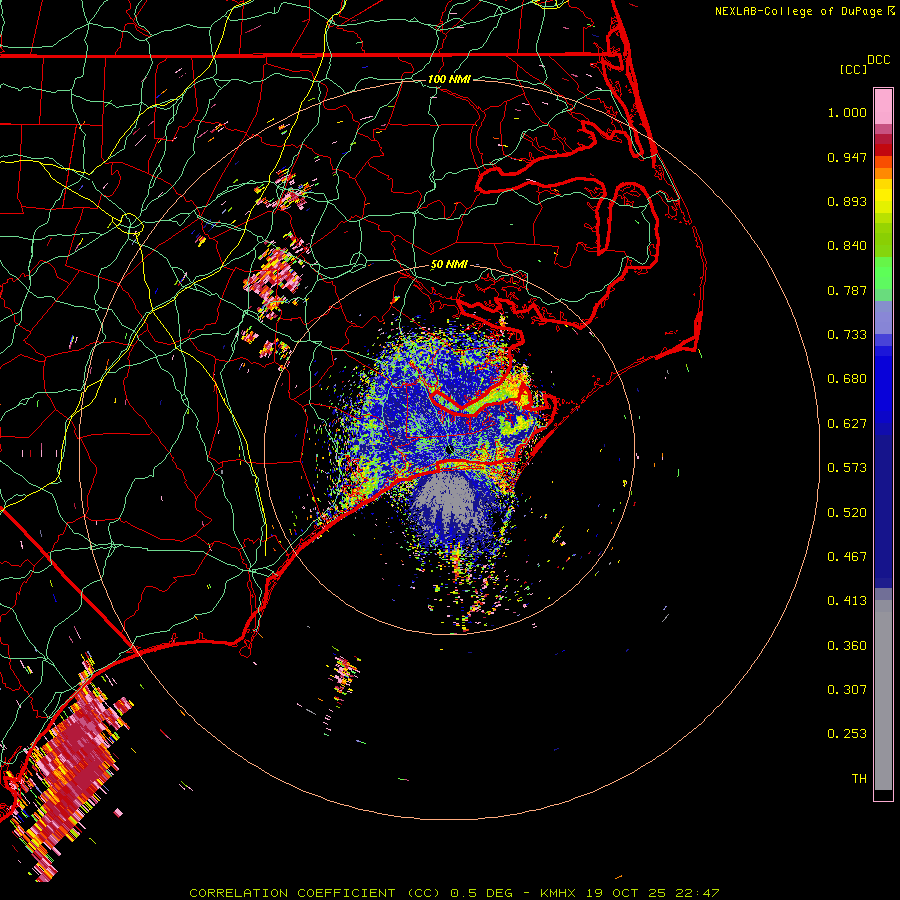The image size is (900, 900).
Task: Click the TH threshold label
Action: 859,779
